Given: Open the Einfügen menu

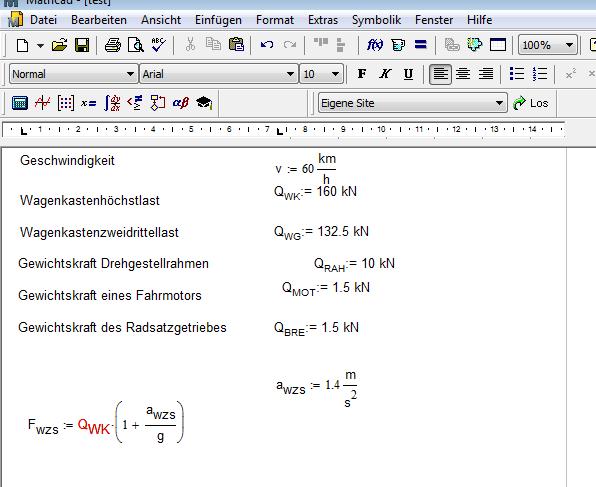Looking at the screenshot, I should point(218,20).
